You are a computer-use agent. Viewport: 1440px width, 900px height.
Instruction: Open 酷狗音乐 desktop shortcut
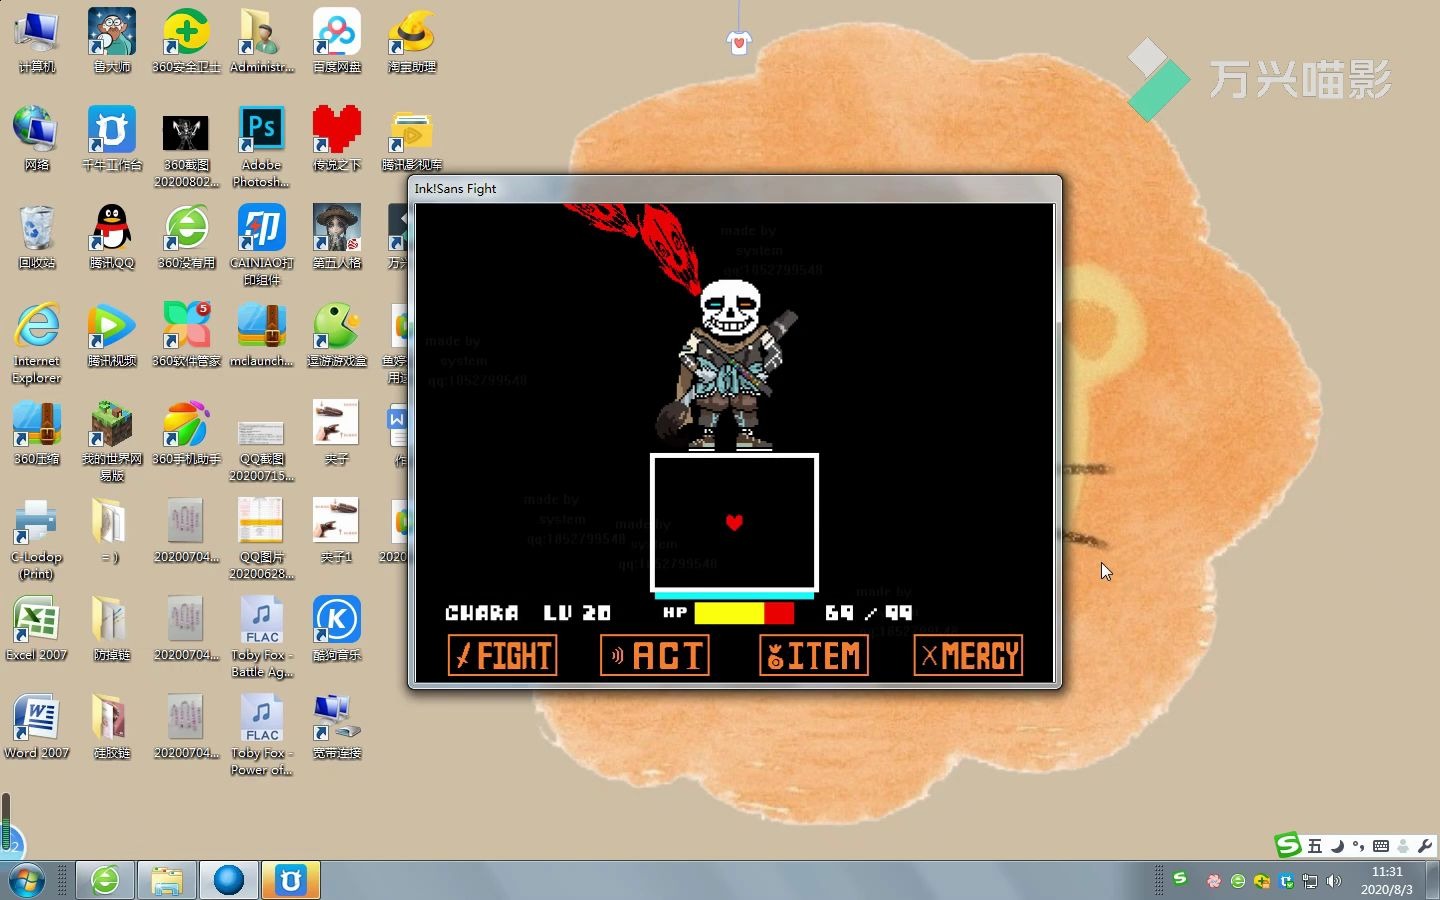(337, 630)
